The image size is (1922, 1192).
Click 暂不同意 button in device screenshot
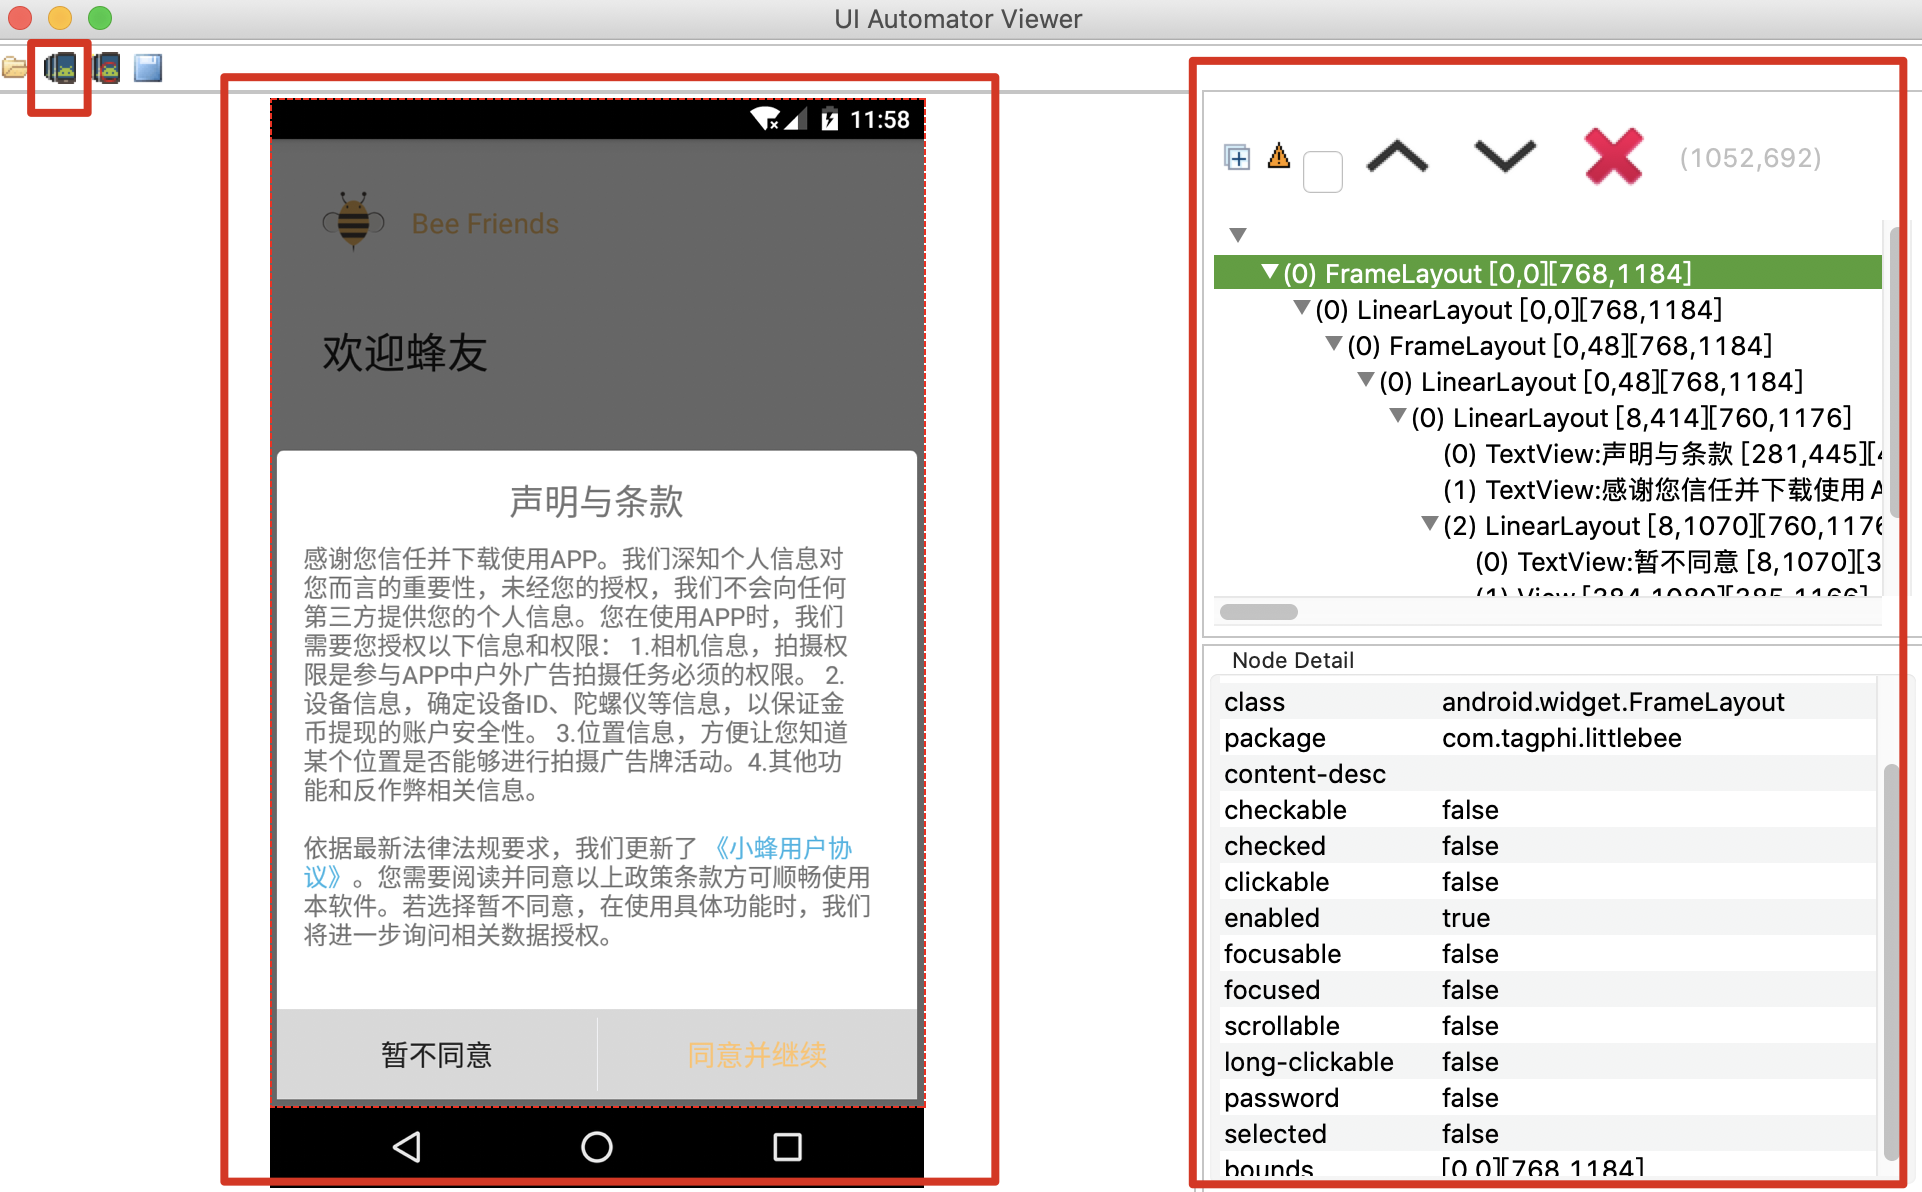[437, 1054]
